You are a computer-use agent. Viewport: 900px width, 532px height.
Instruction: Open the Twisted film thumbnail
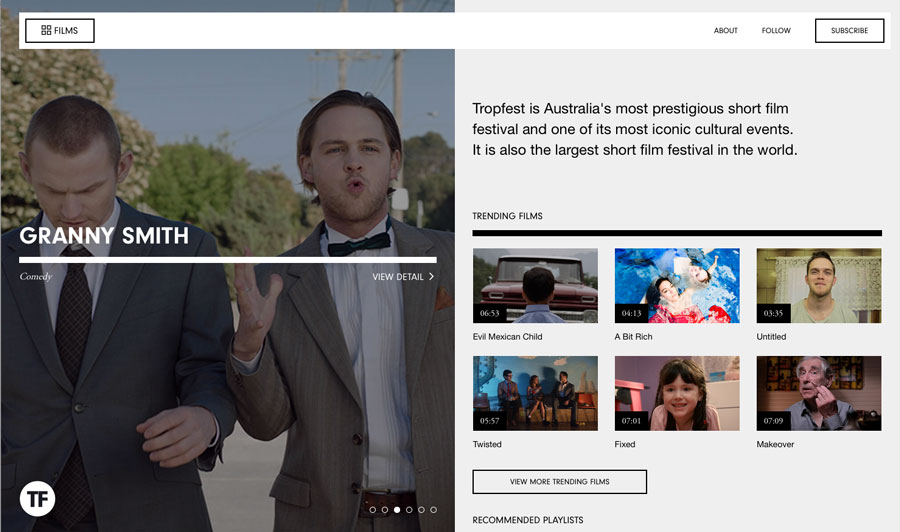tap(536, 393)
